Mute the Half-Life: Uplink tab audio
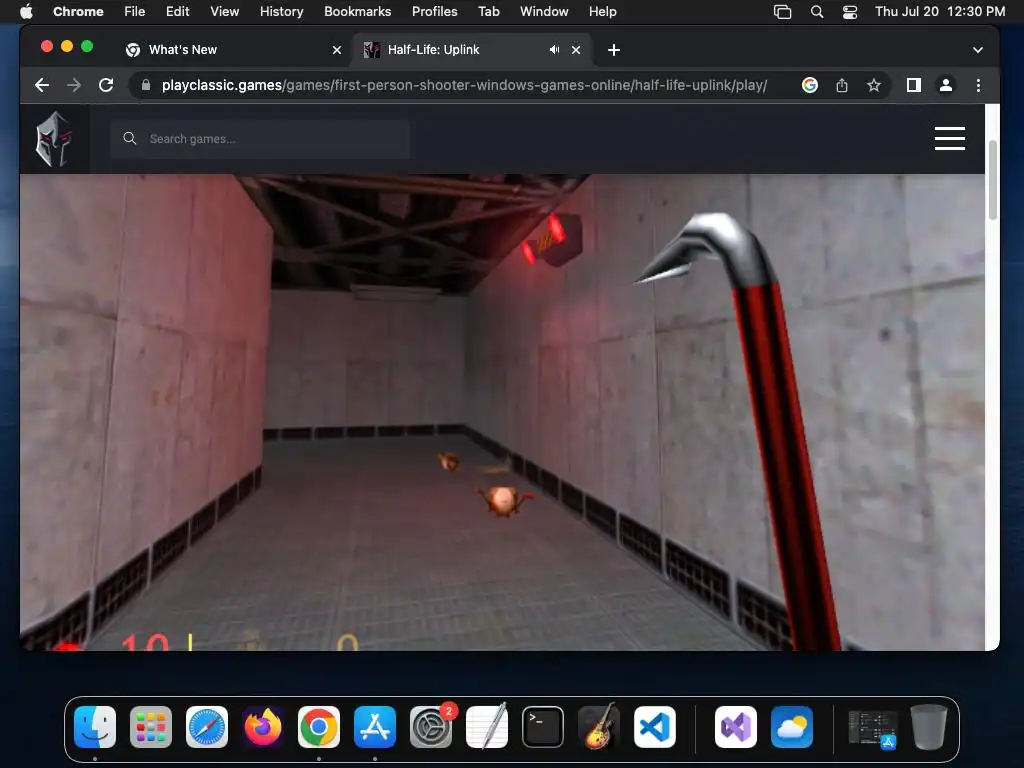Image resolution: width=1024 pixels, height=768 pixels. pyautogui.click(x=554, y=50)
